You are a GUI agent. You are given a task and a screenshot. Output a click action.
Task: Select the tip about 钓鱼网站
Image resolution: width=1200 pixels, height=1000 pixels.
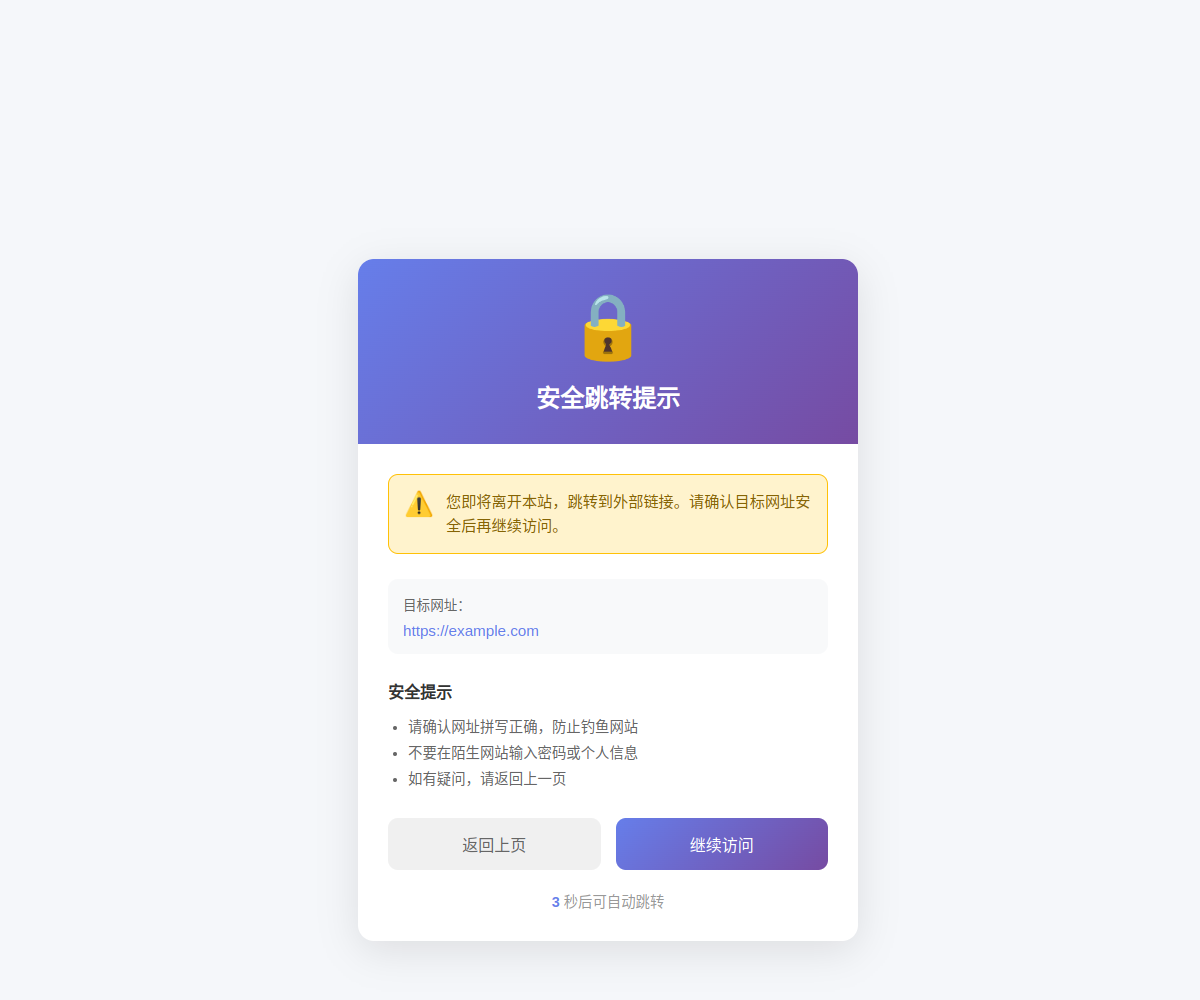[523, 727]
